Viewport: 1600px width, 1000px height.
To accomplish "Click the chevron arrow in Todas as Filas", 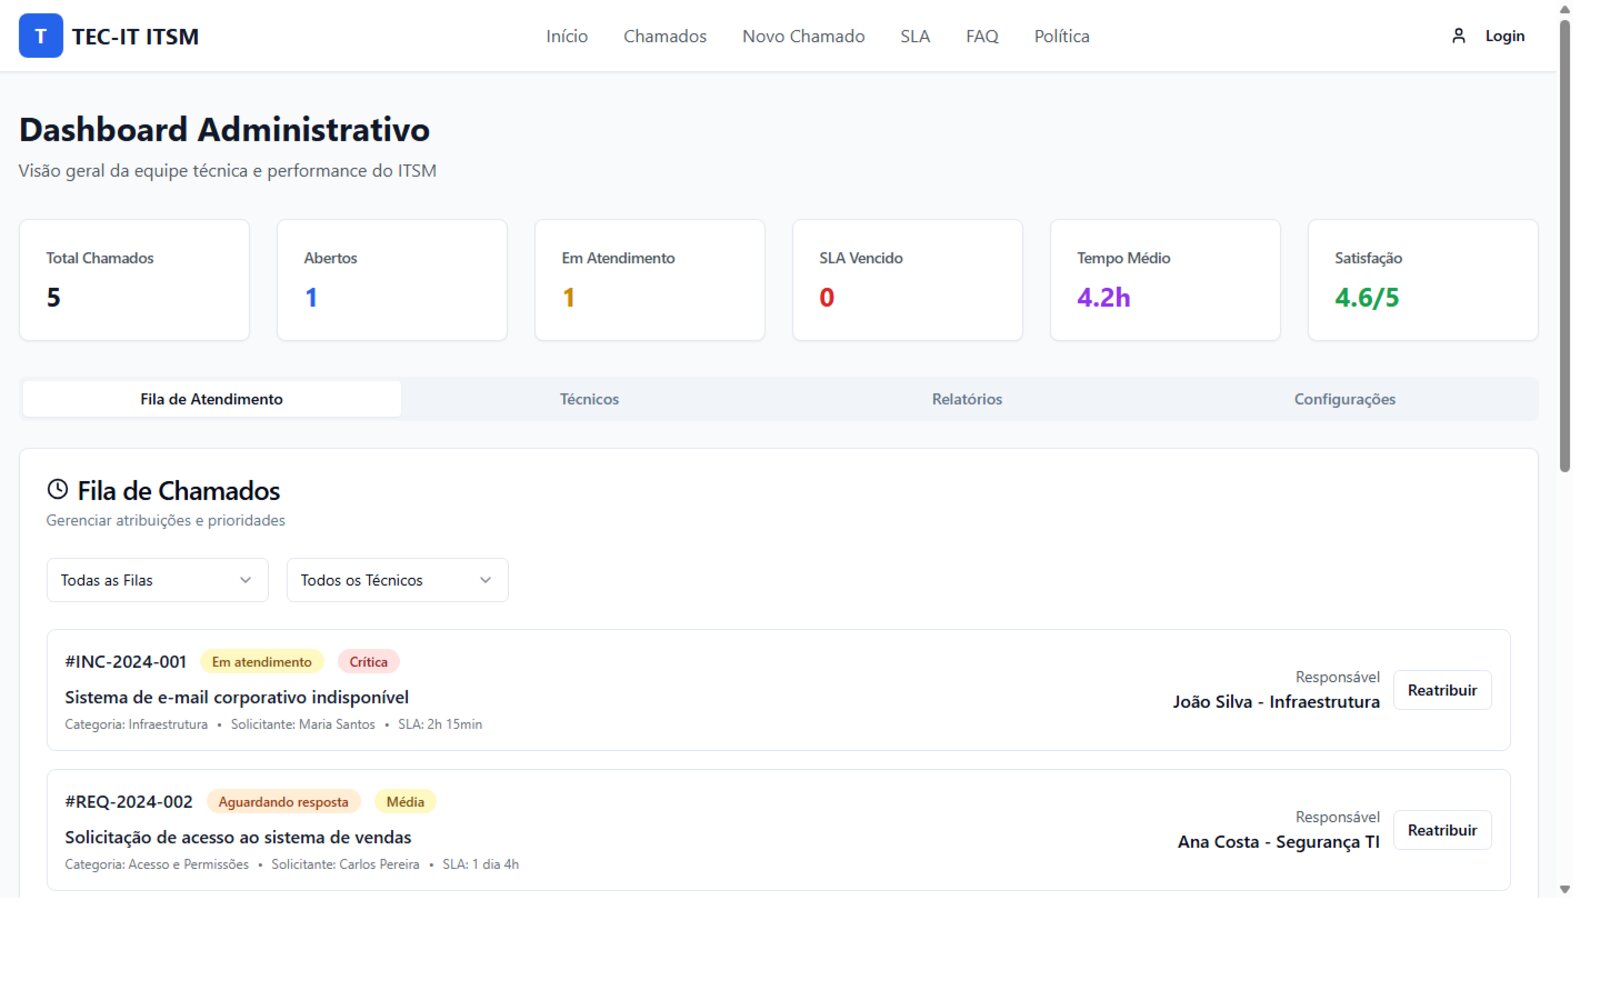I will [x=245, y=580].
